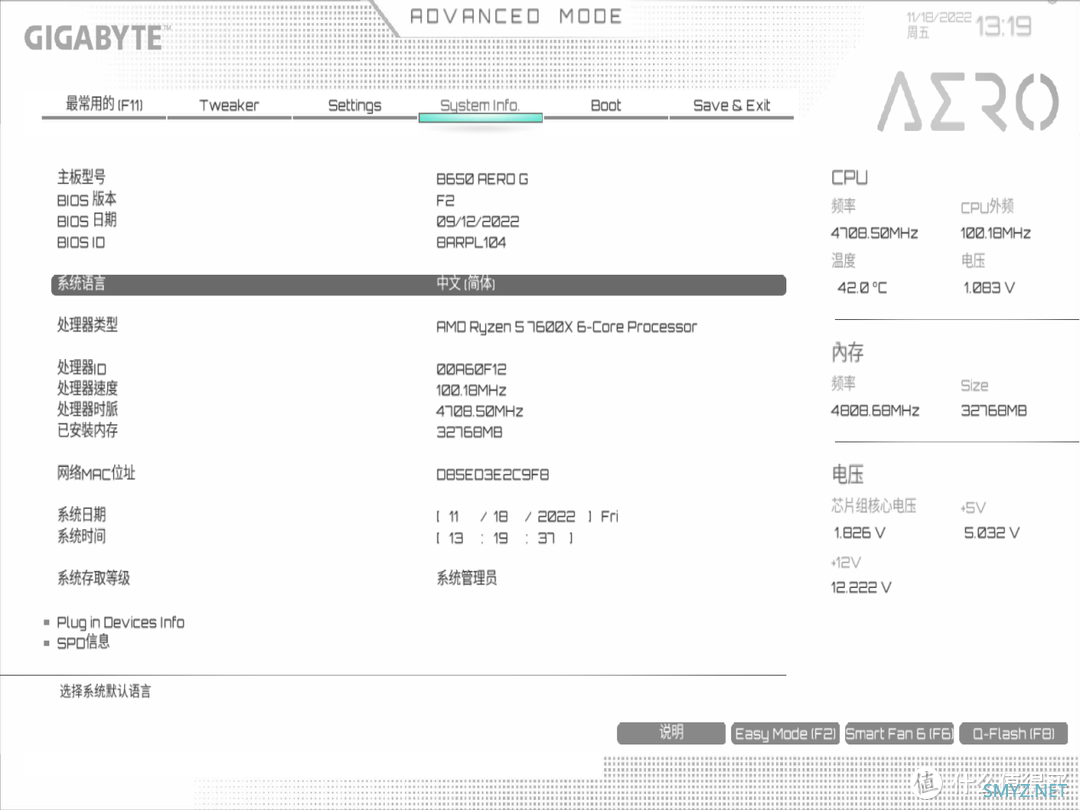Click BIOS 版本 value F2

coord(445,200)
